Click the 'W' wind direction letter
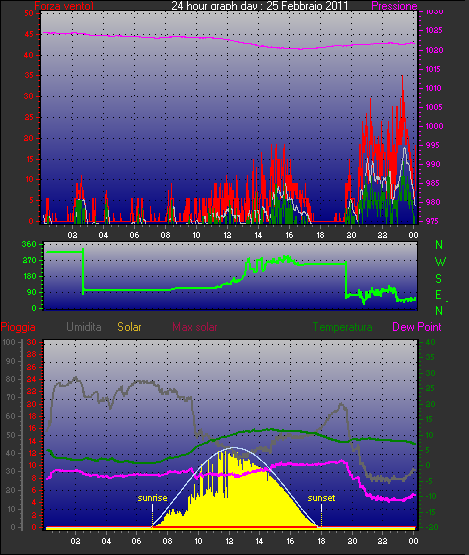 point(440,262)
